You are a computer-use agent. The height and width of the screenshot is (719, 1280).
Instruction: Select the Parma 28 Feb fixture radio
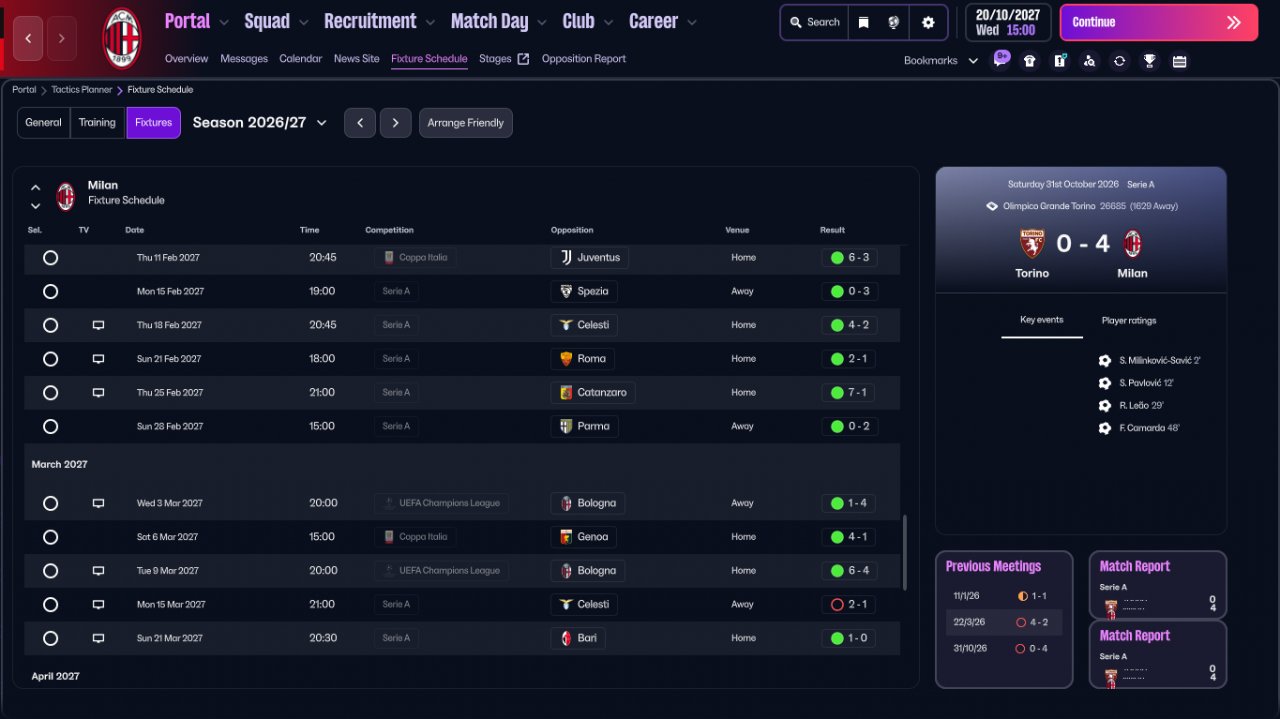(50, 427)
